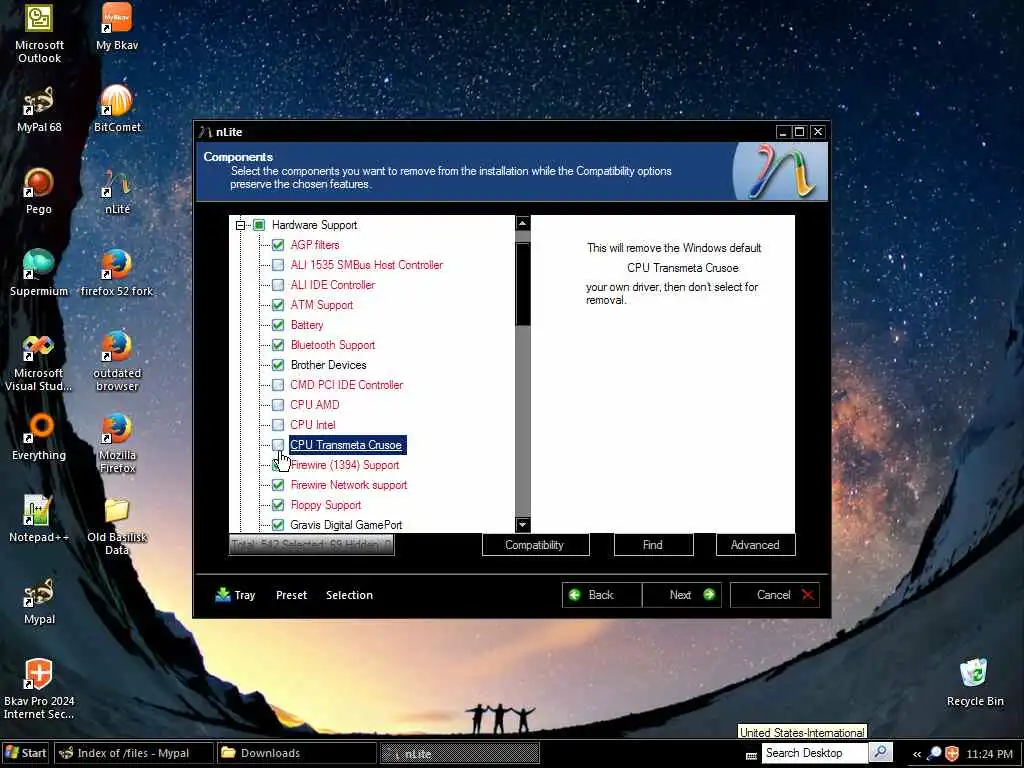Screen dimensions: 1024x768
Task: Click the Search Desktop input field
Action: pyautogui.click(x=814, y=753)
